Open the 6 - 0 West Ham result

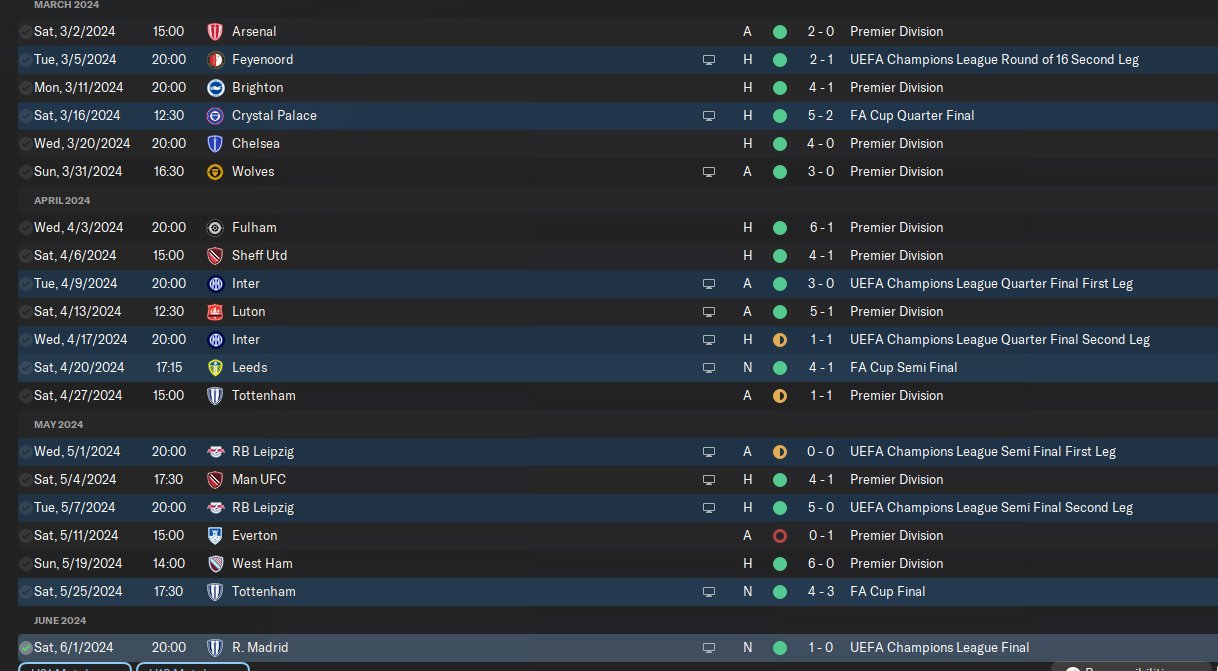pyautogui.click(x=820, y=564)
